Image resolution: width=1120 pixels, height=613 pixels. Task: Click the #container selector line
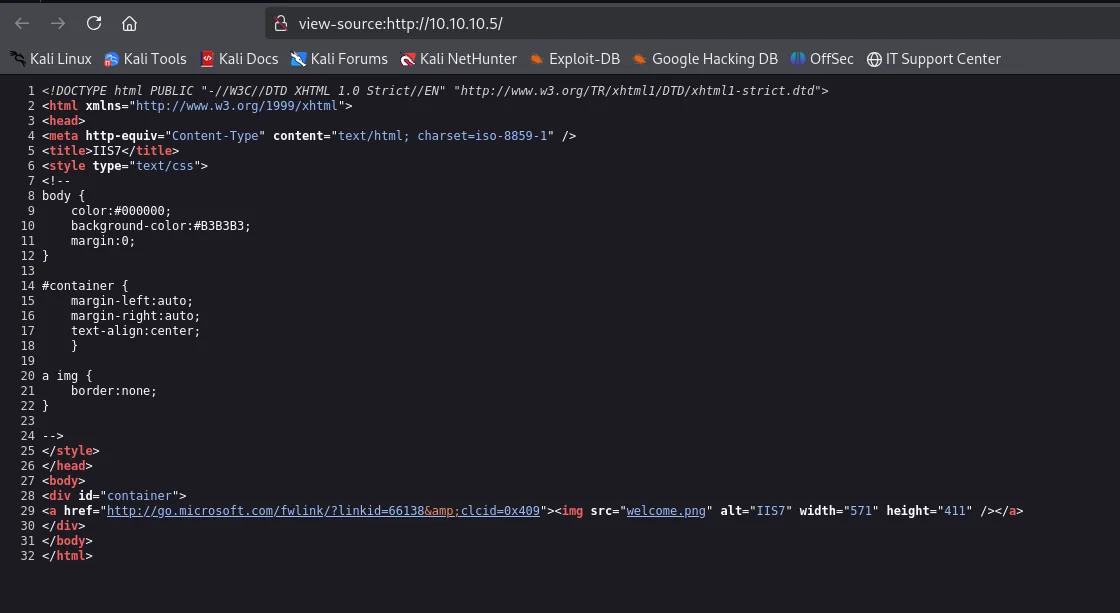coord(85,286)
